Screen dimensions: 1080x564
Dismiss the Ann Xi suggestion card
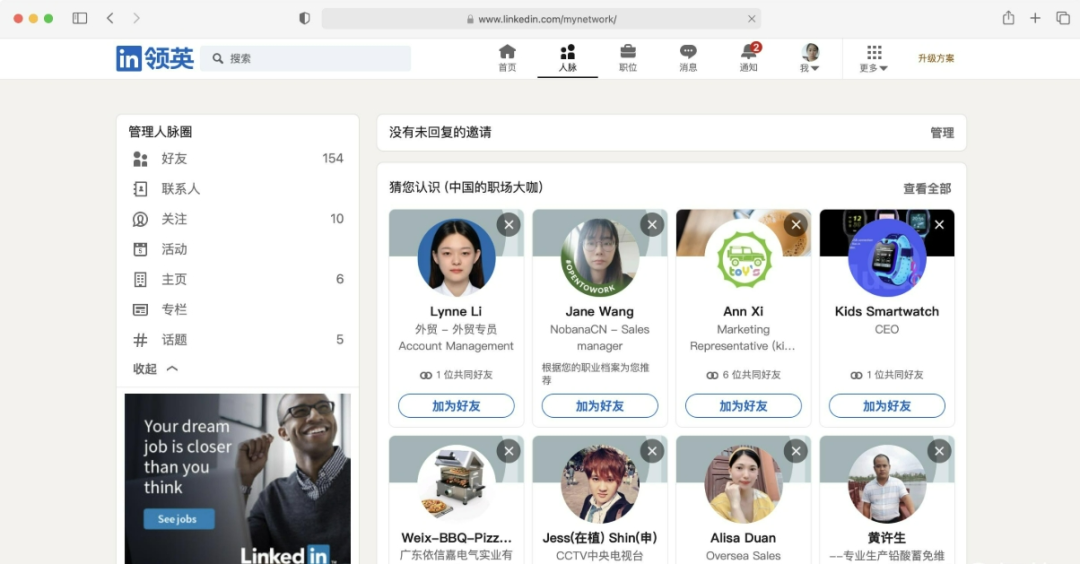796,224
